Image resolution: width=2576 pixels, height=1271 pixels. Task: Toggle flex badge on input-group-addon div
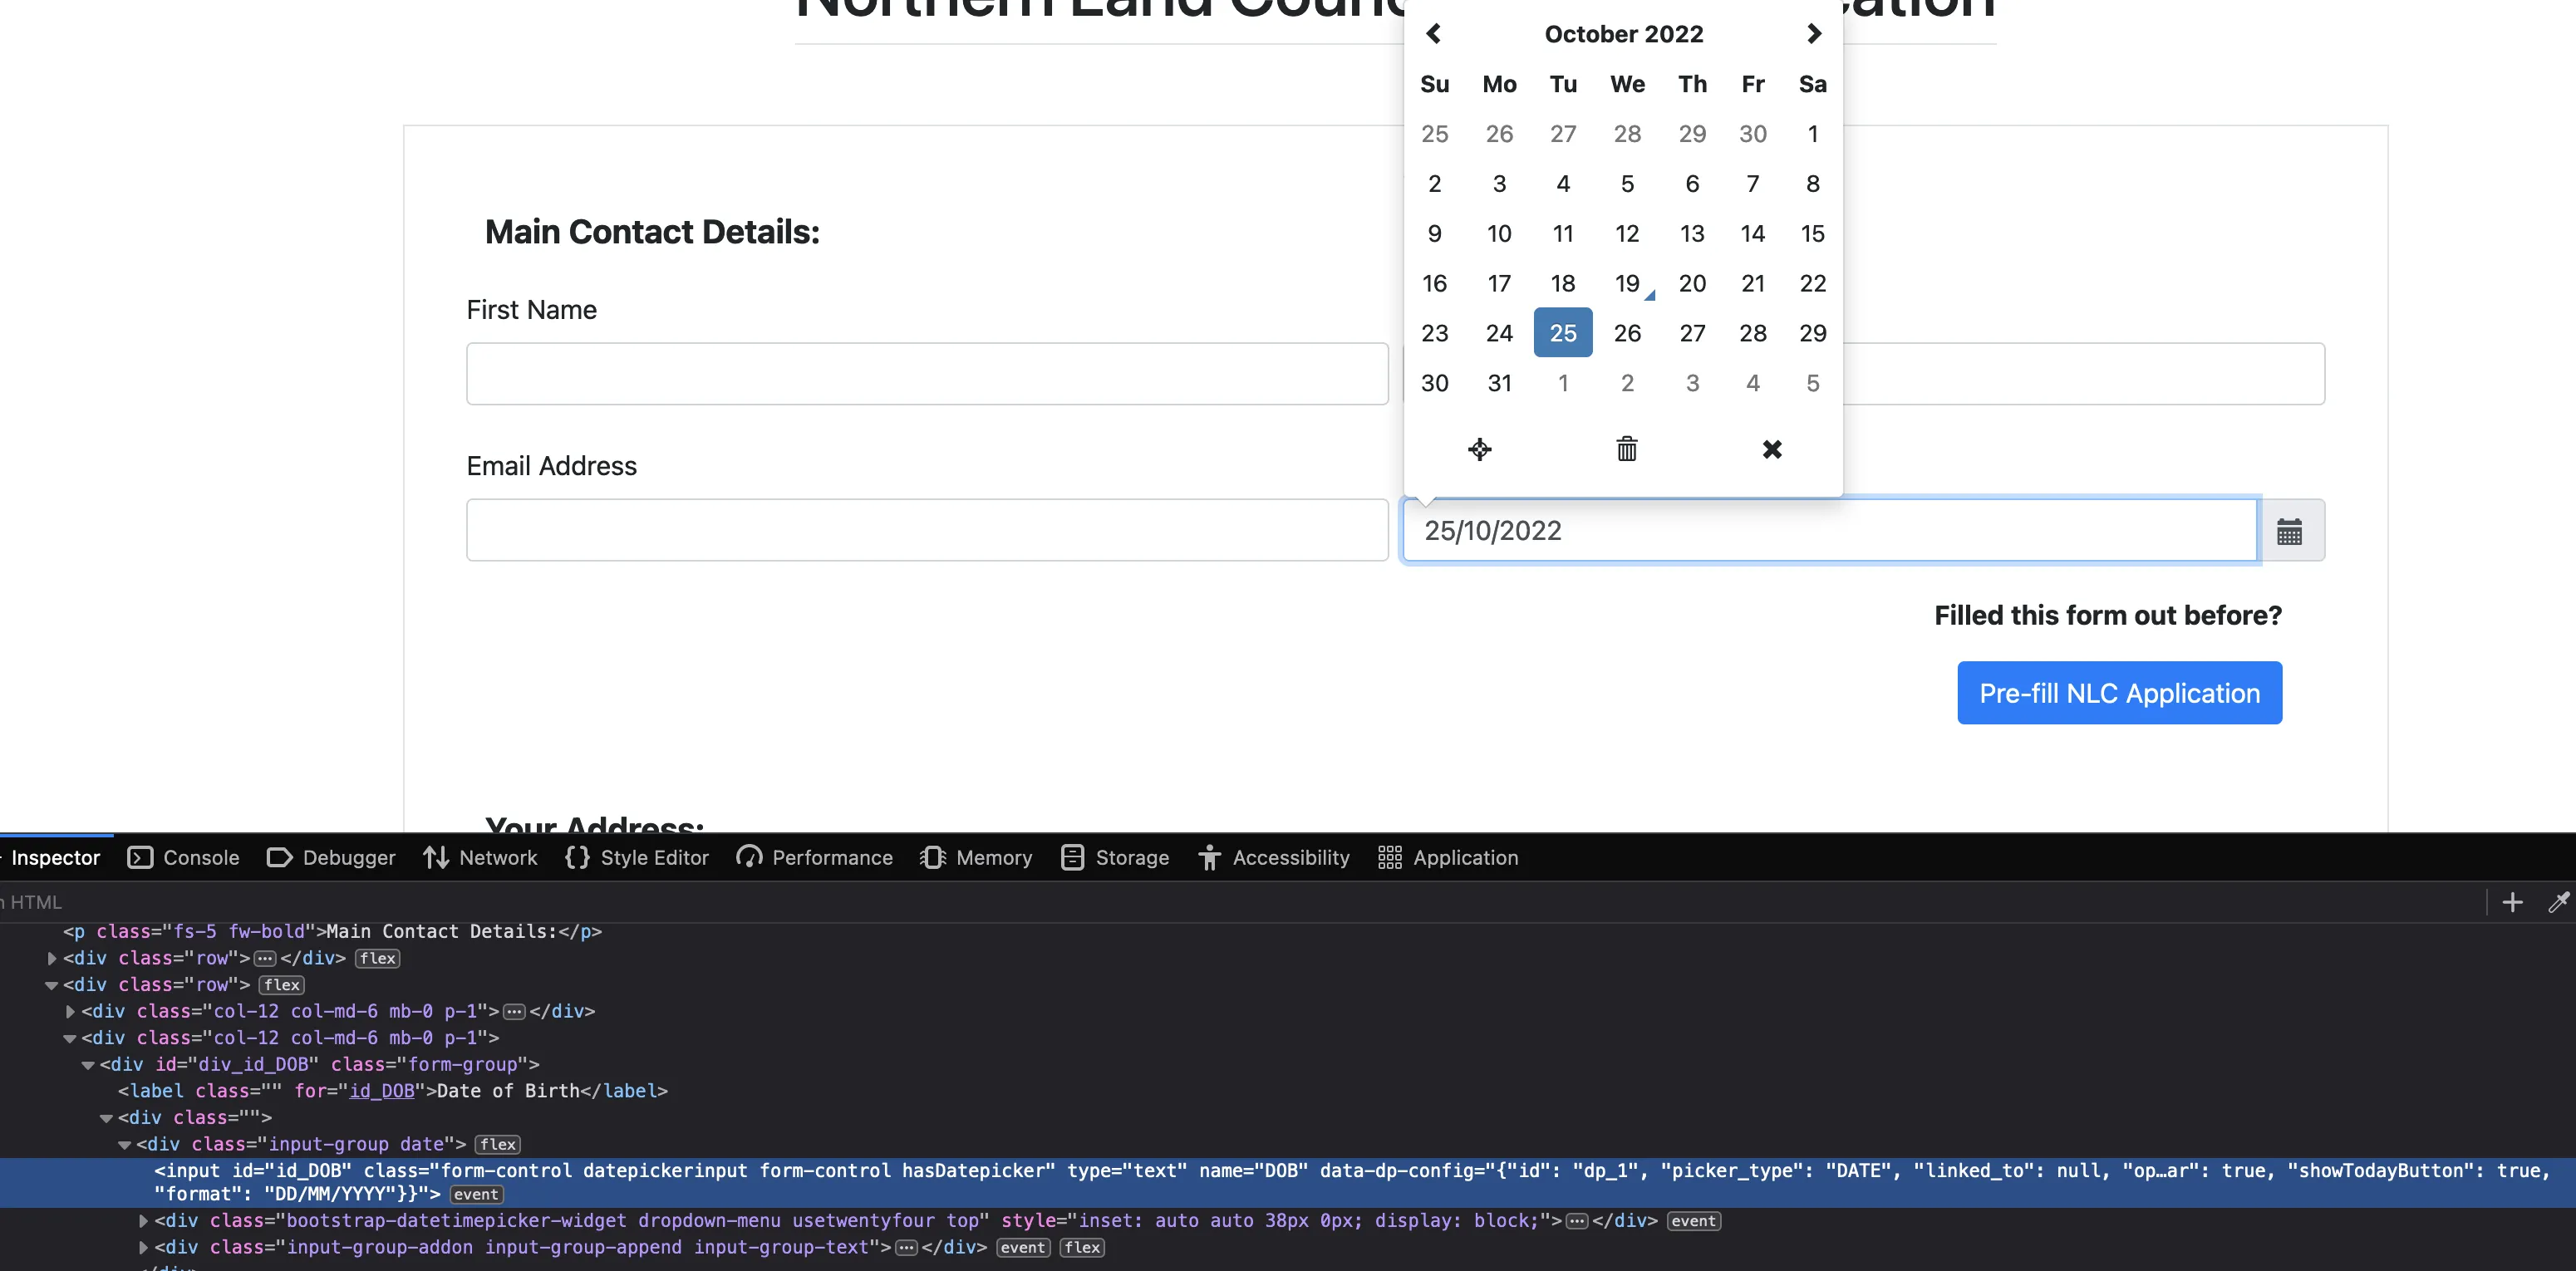point(1081,1247)
